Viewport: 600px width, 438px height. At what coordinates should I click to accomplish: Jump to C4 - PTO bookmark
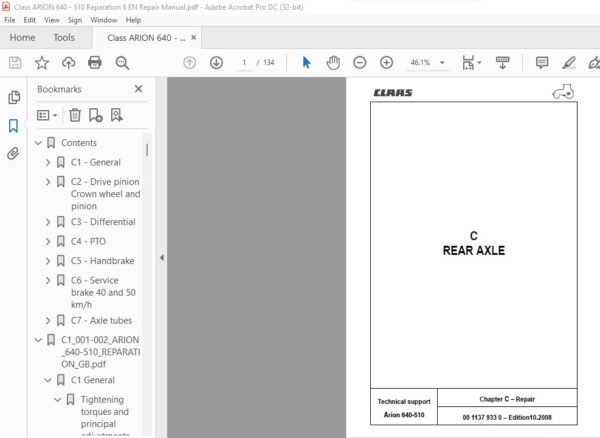tap(88, 241)
